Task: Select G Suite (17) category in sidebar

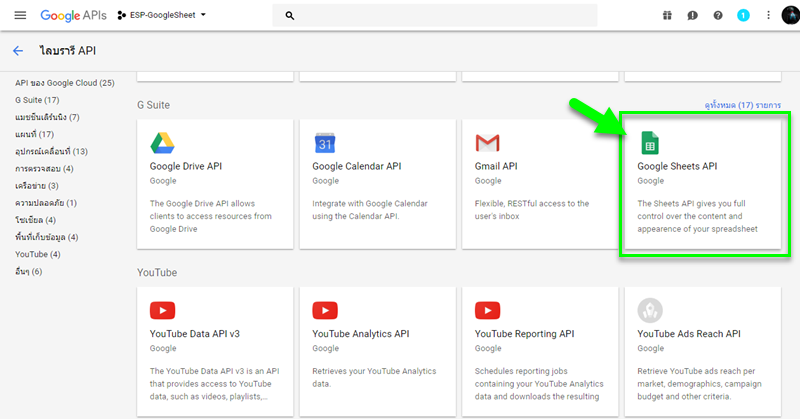Action: click(37, 100)
